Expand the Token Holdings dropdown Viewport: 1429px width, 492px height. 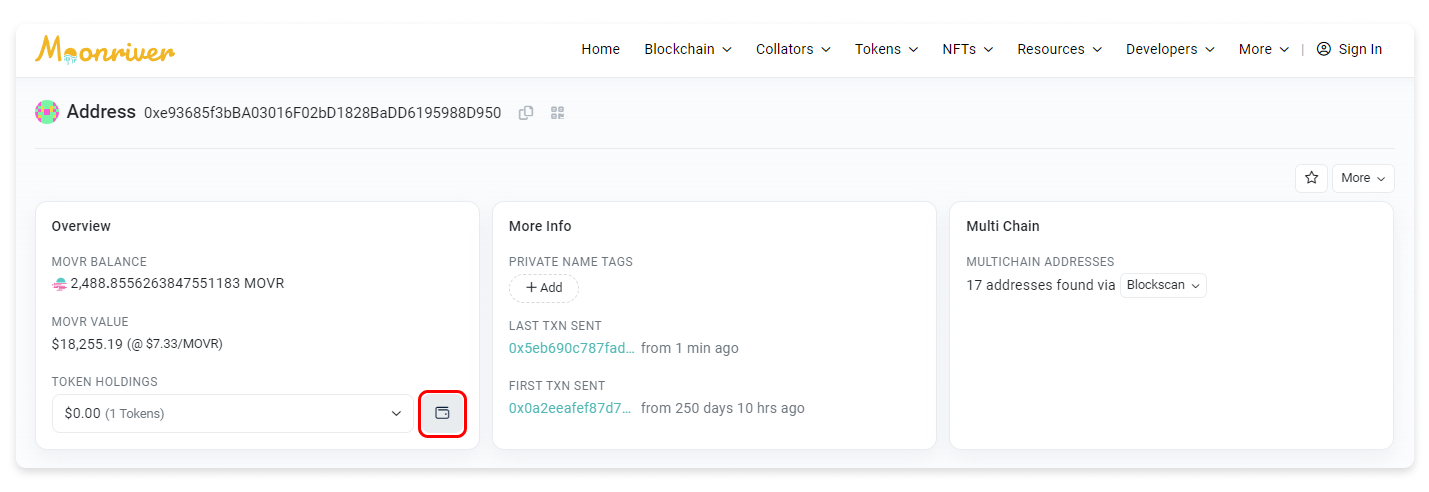click(x=233, y=413)
